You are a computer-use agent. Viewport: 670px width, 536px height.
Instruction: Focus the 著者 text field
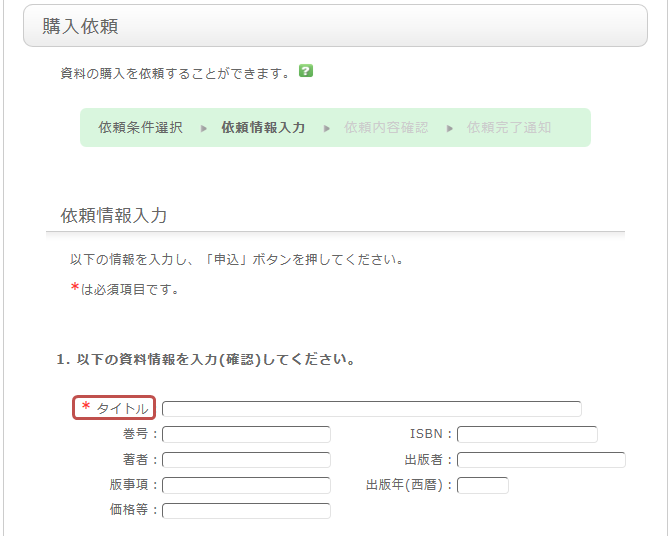246,460
